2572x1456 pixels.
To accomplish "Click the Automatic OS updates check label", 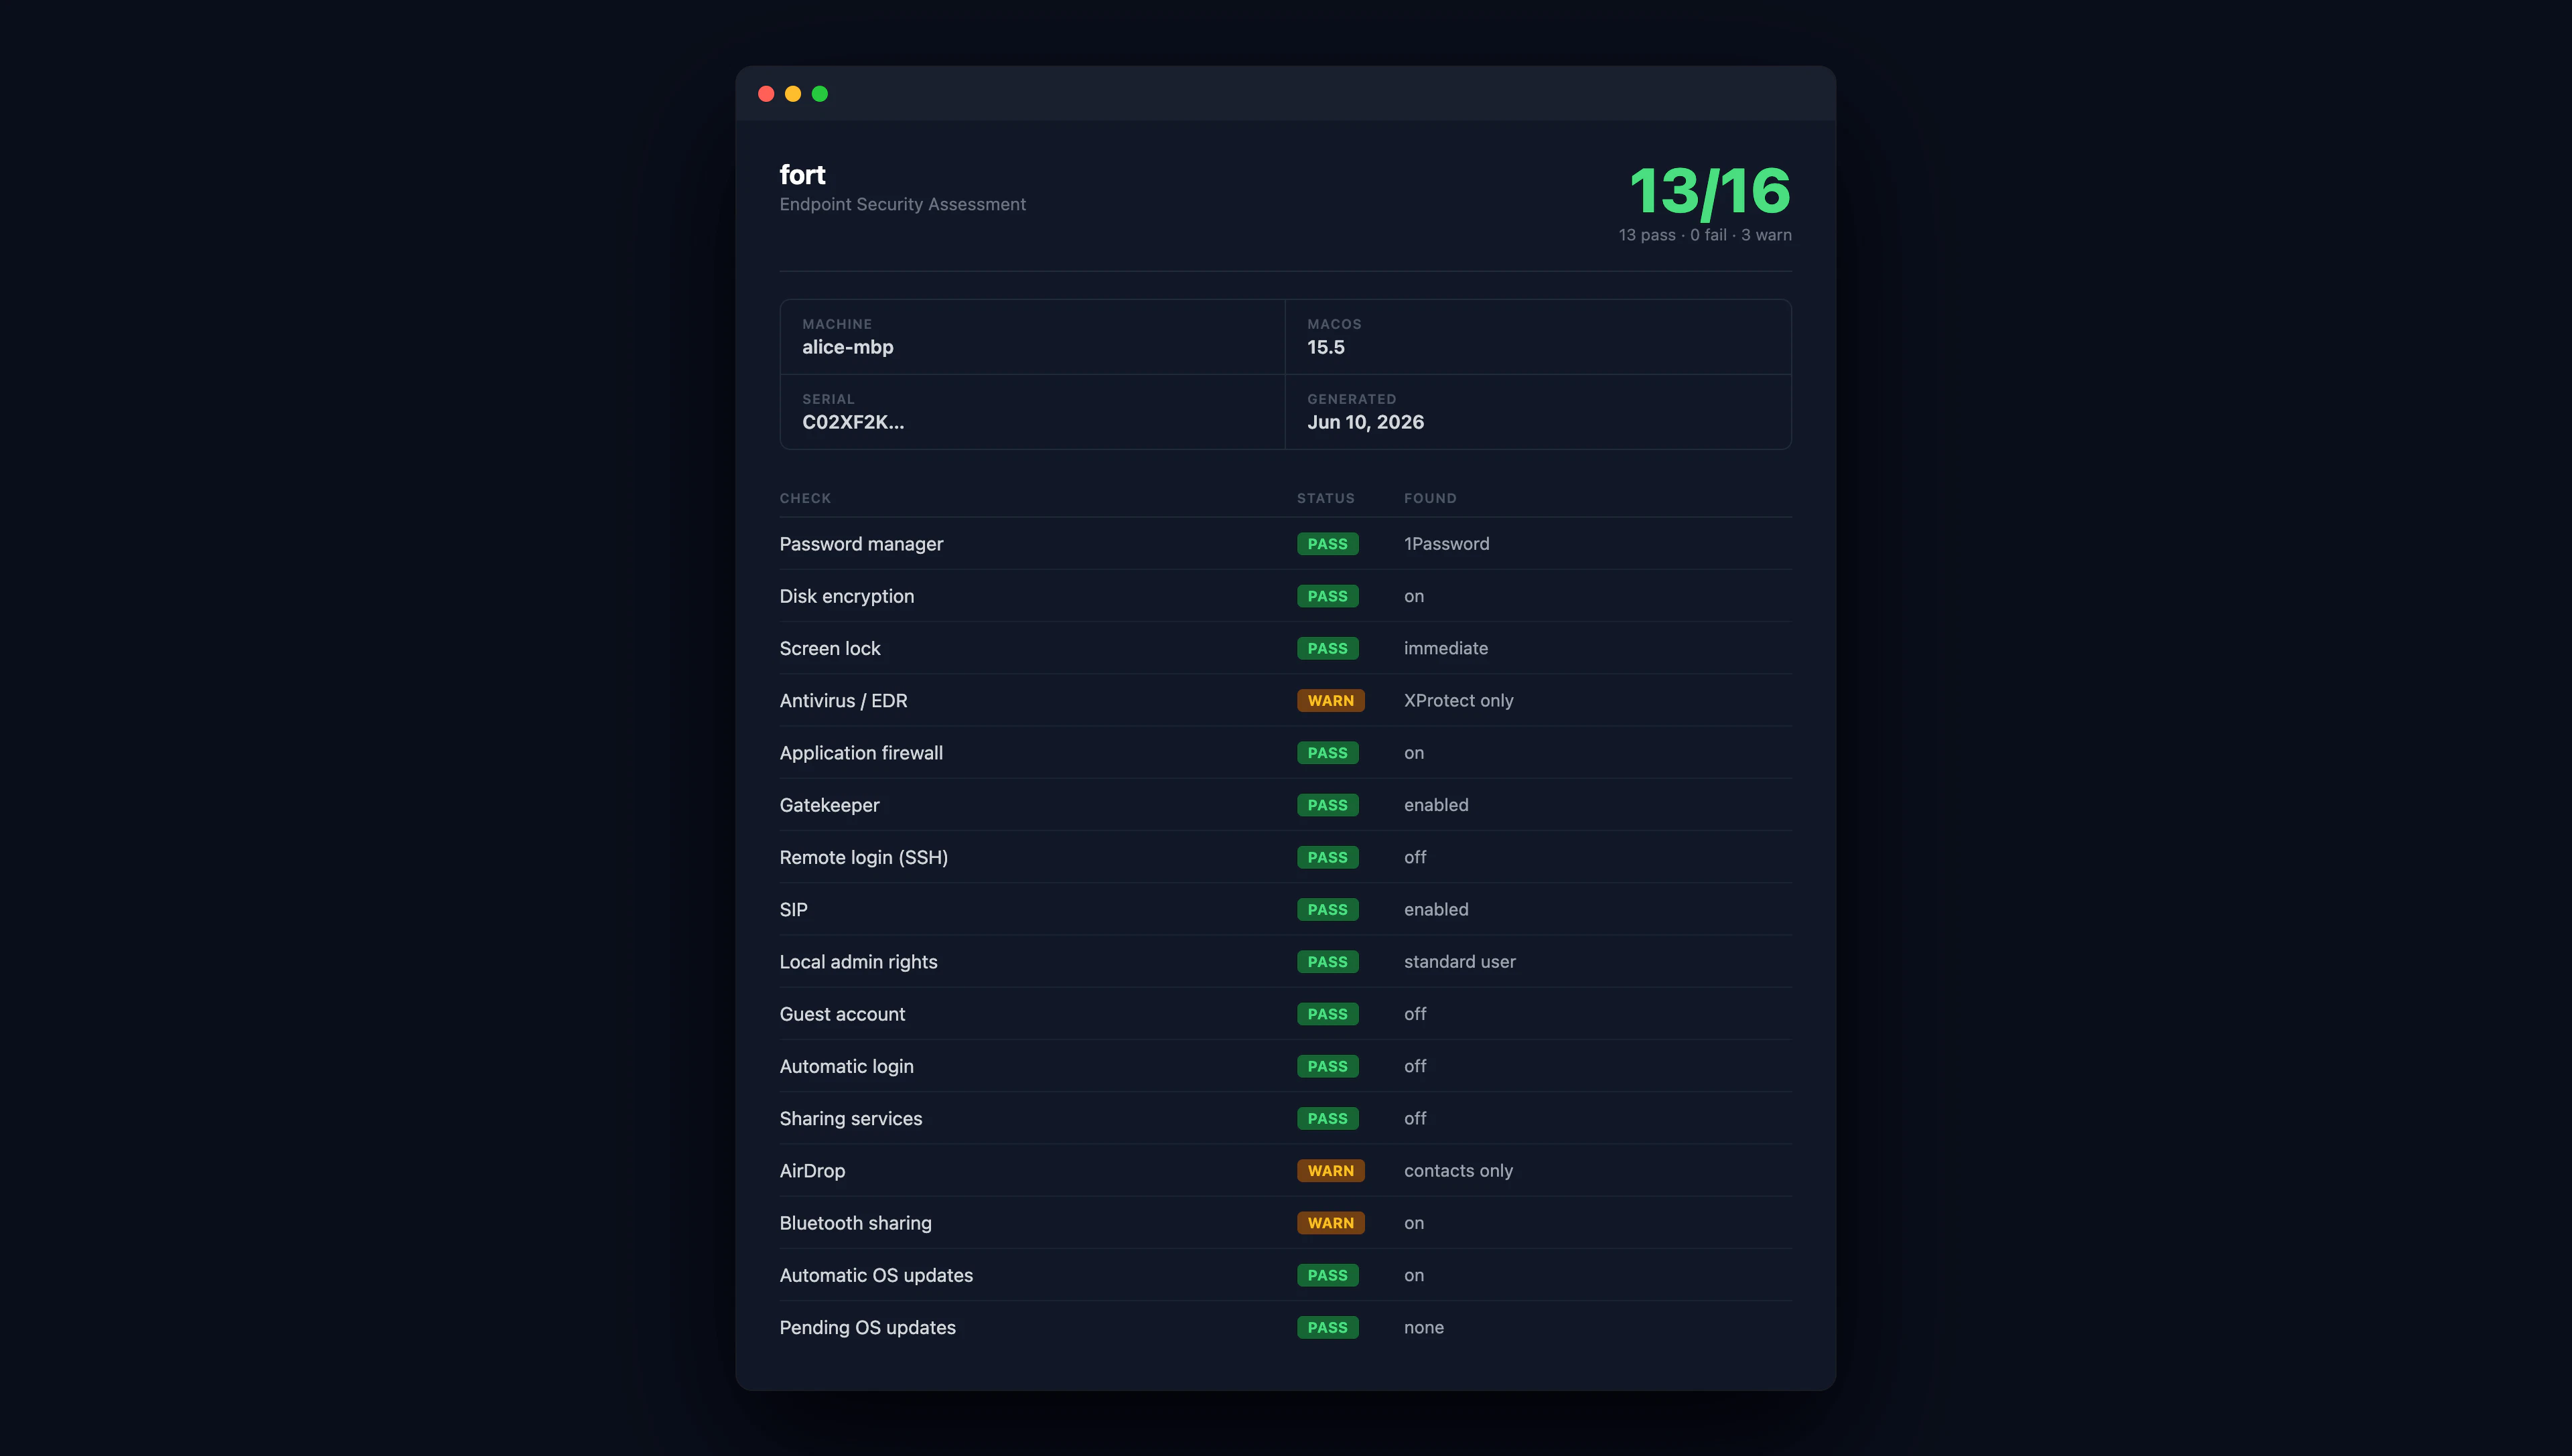I will pos(876,1275).
